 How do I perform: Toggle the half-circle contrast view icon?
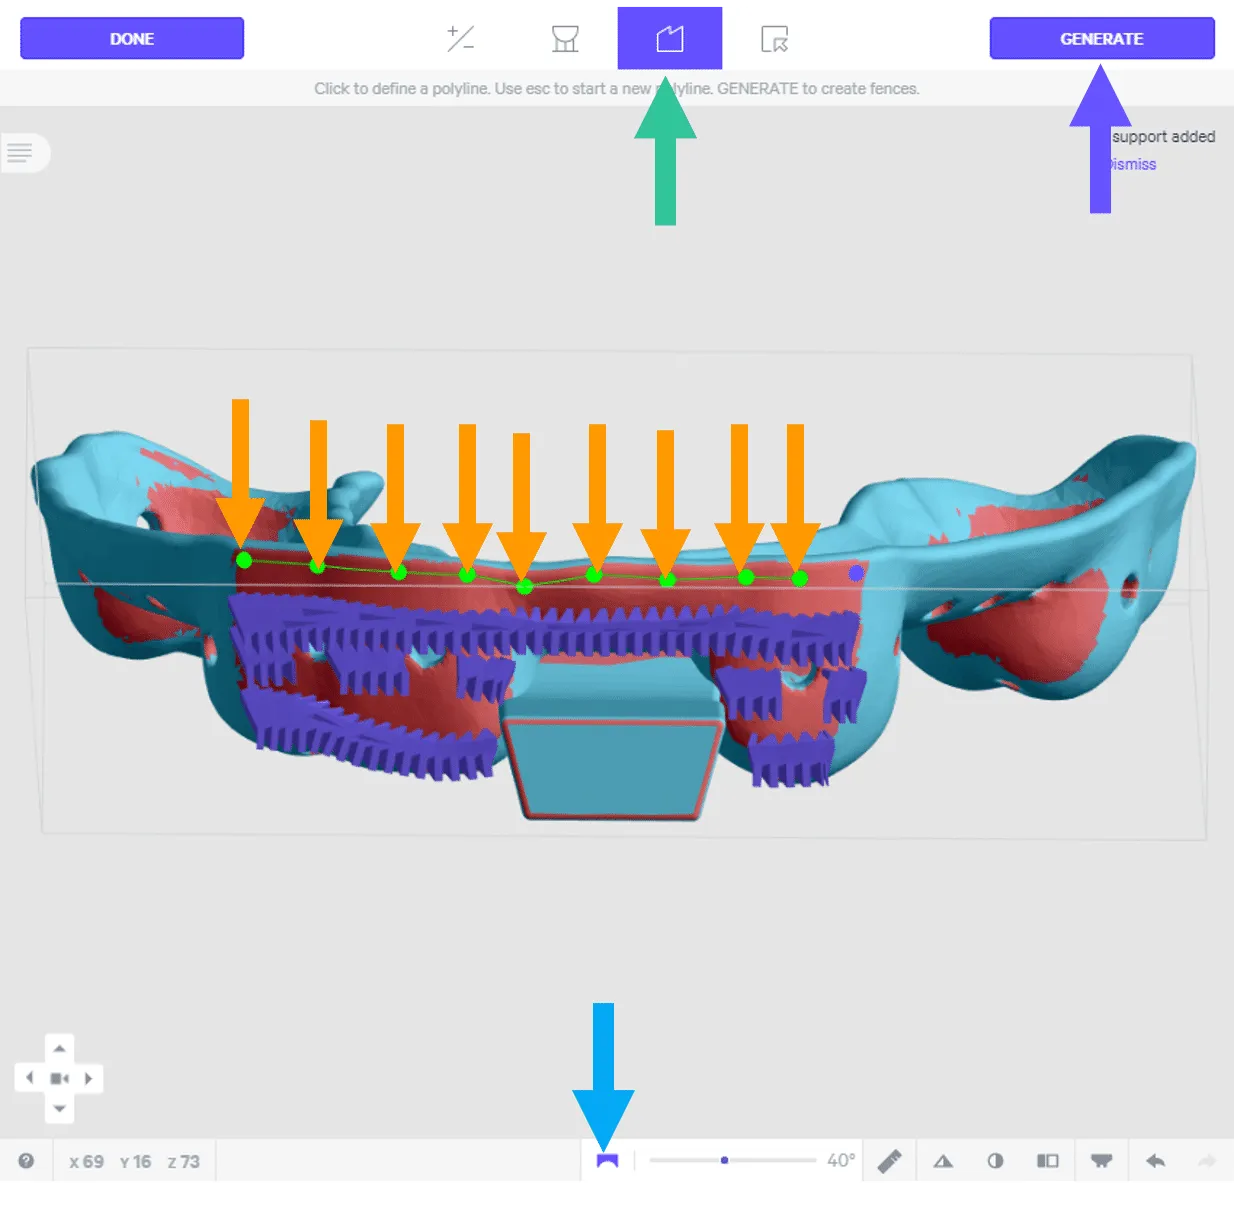coord(995,1161)
